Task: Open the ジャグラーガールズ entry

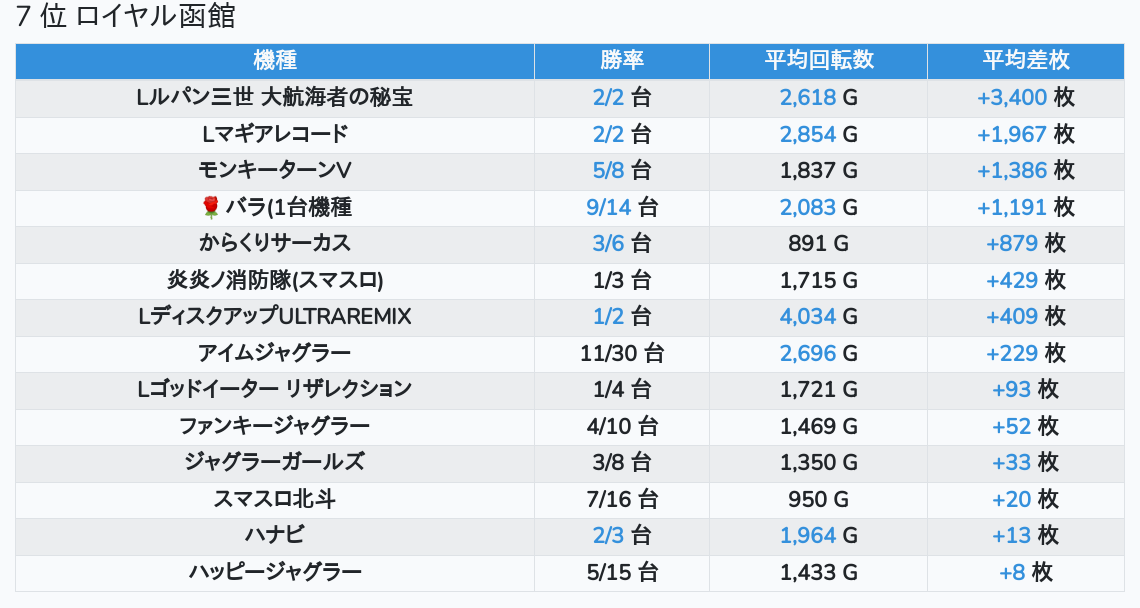Action: click(275, 462)
